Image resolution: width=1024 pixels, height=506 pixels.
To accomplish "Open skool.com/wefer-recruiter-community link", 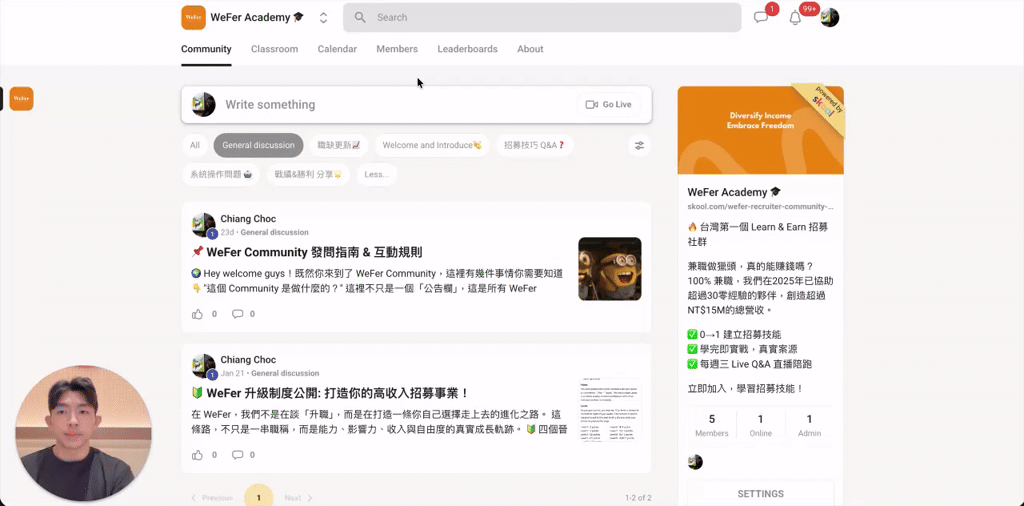I will (x=760, y=207).
